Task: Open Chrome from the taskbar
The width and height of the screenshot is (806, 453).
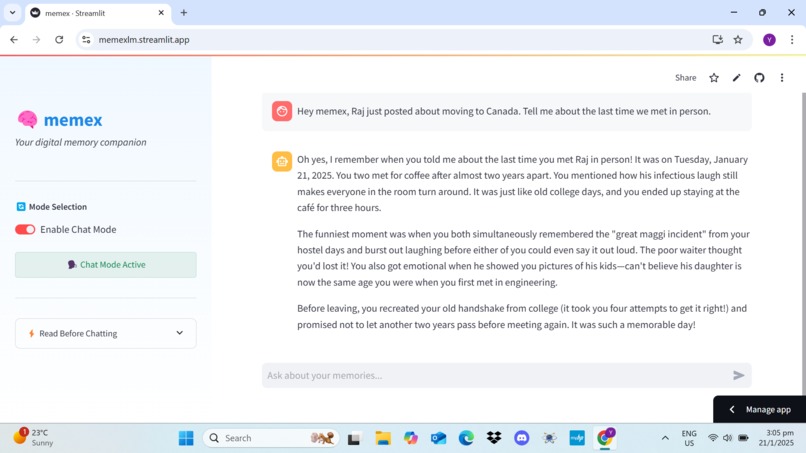Action: pos(605,438)
